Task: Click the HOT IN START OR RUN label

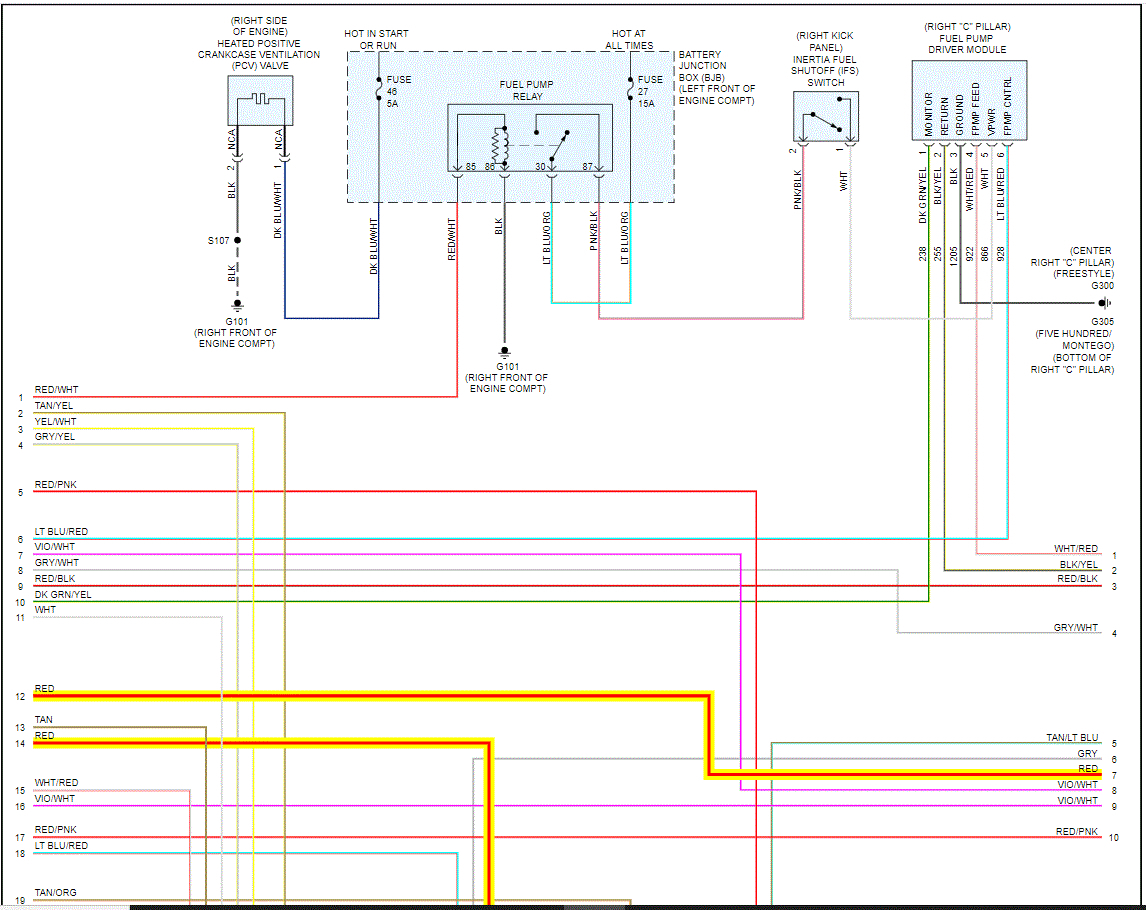Action: pos(377,39)
